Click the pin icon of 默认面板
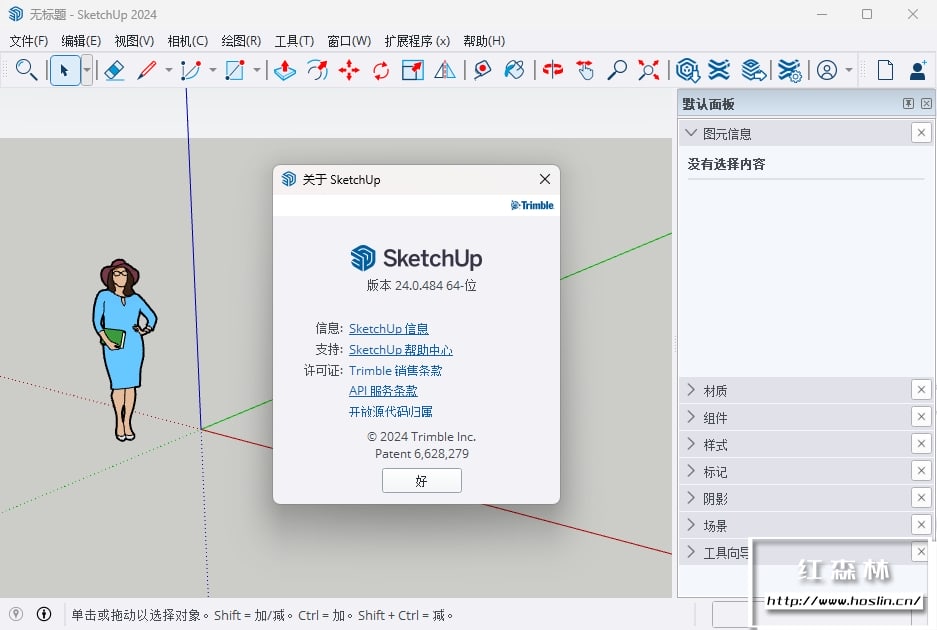The image size is (937, 630). pyautogui.click(x=908, y=103)
